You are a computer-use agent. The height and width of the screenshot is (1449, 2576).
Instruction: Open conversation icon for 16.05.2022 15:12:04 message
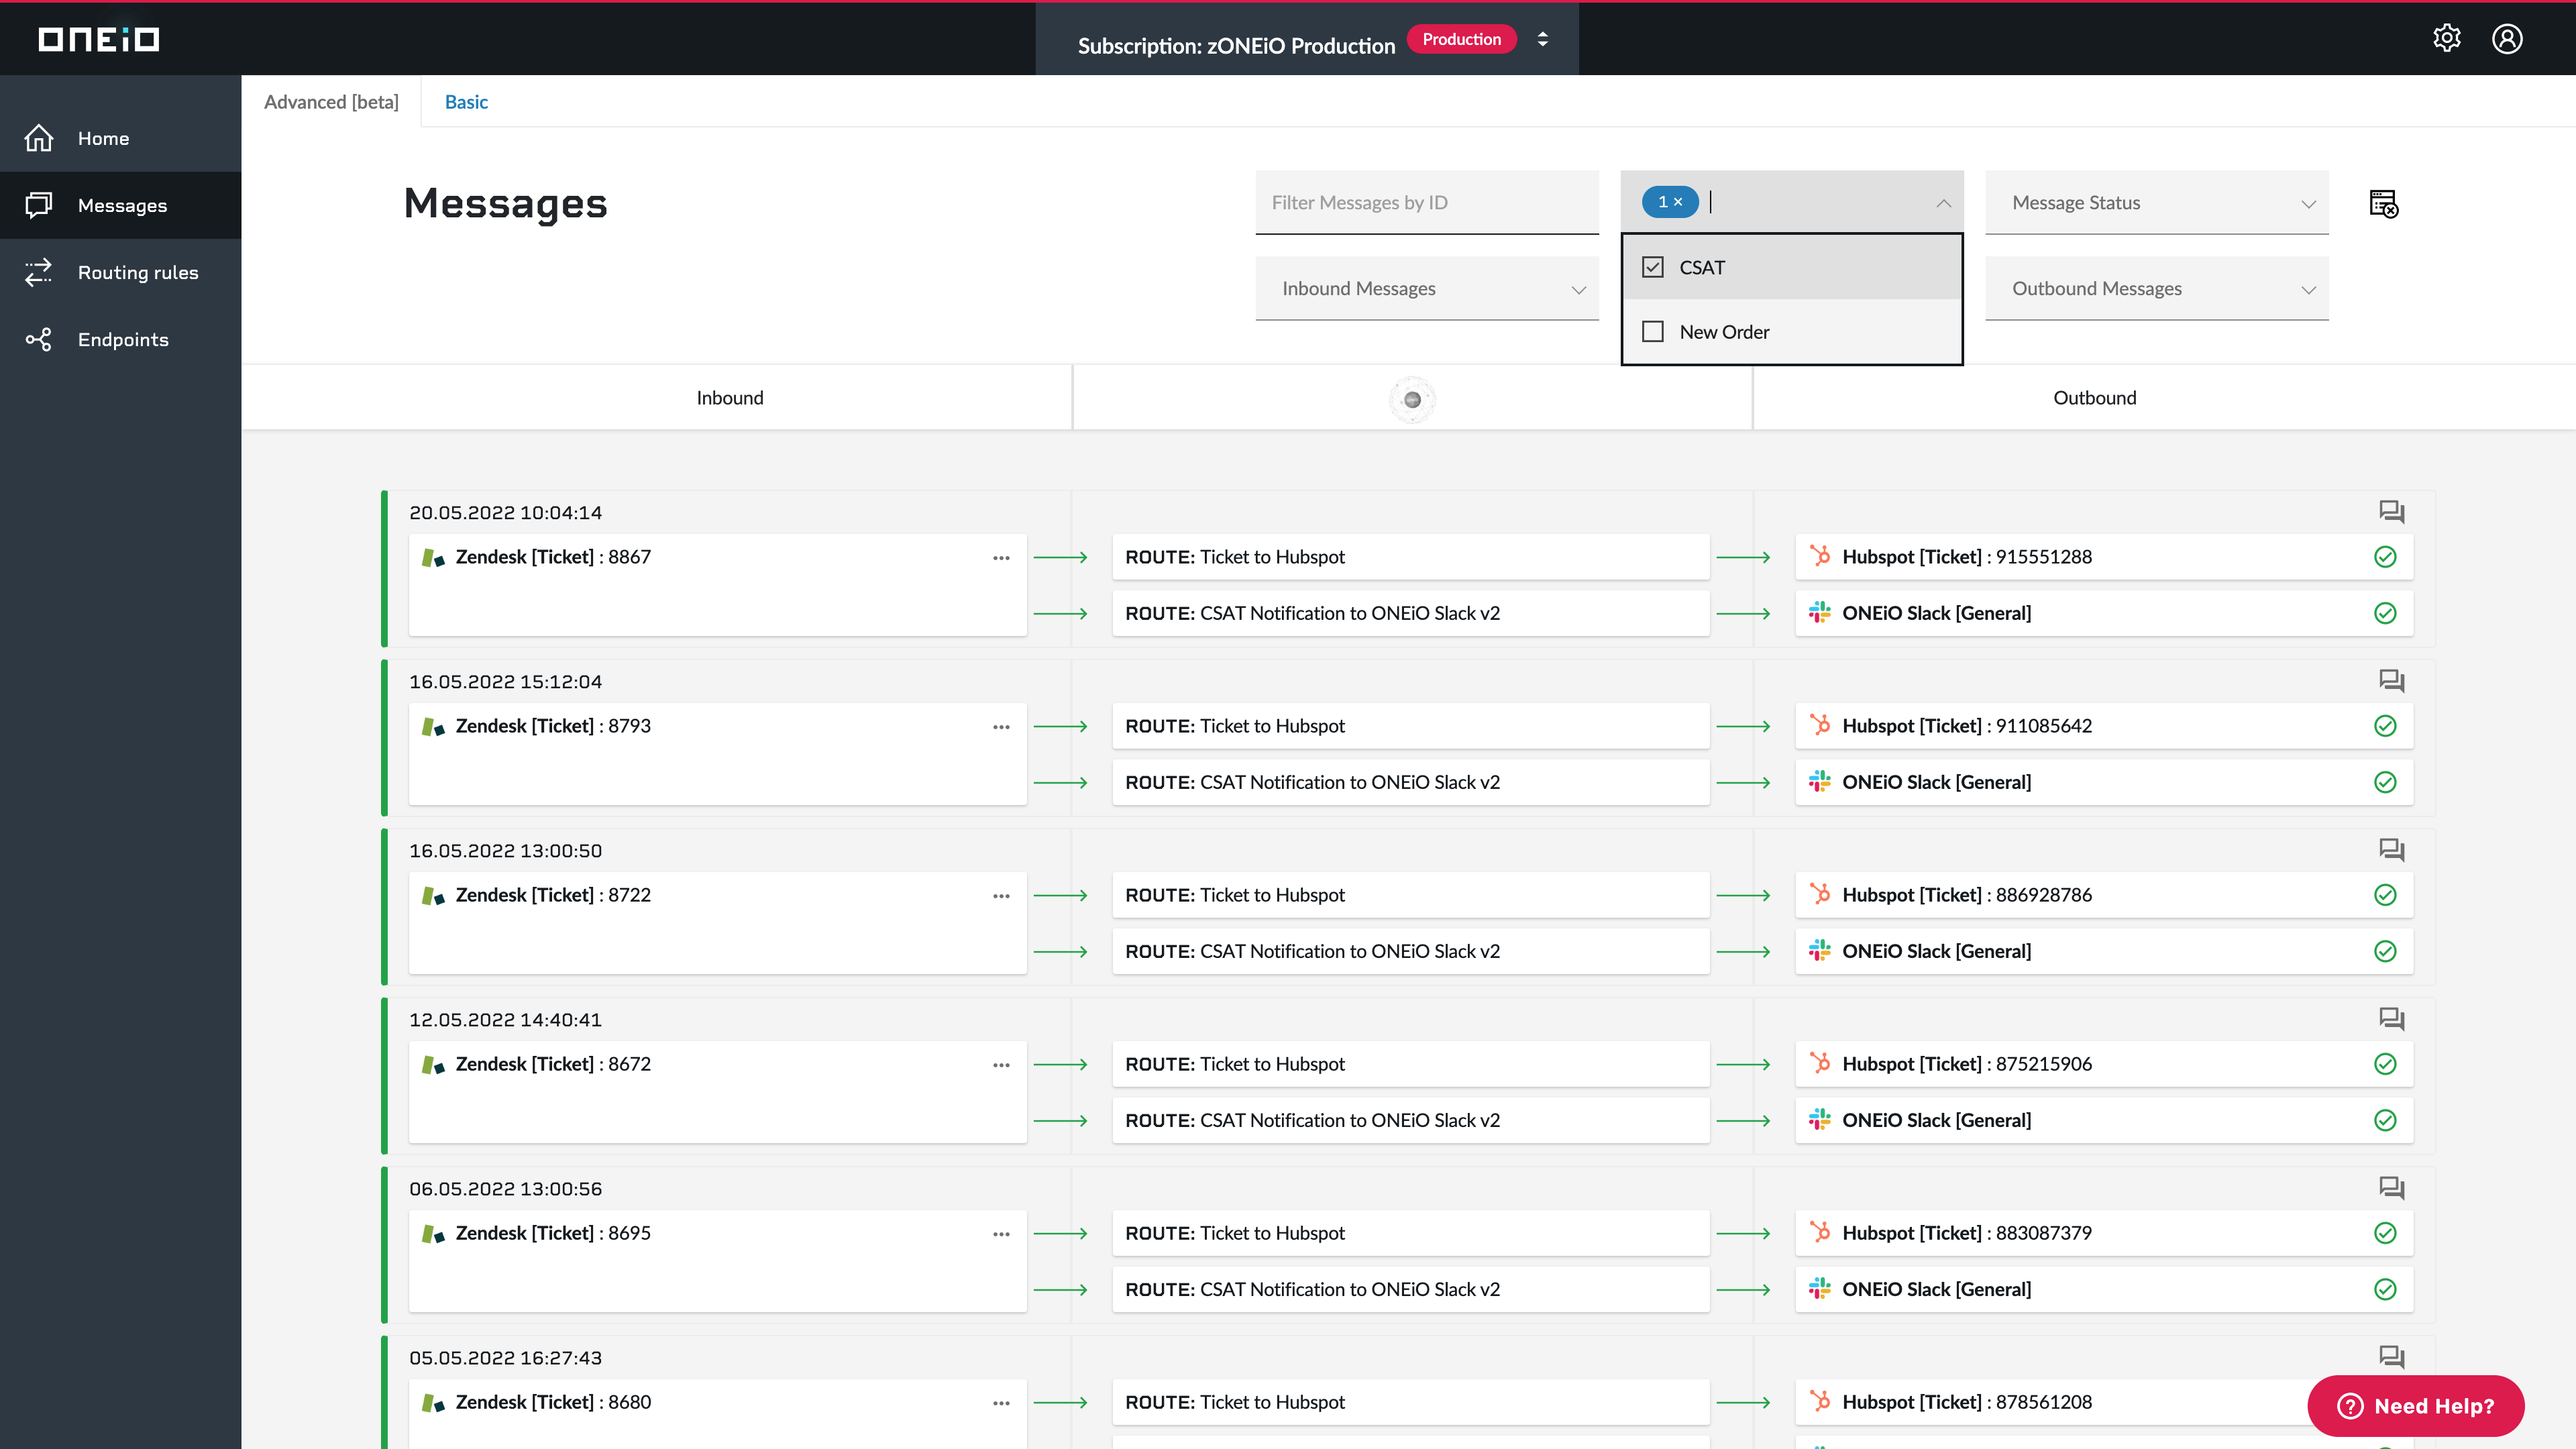2391,681
